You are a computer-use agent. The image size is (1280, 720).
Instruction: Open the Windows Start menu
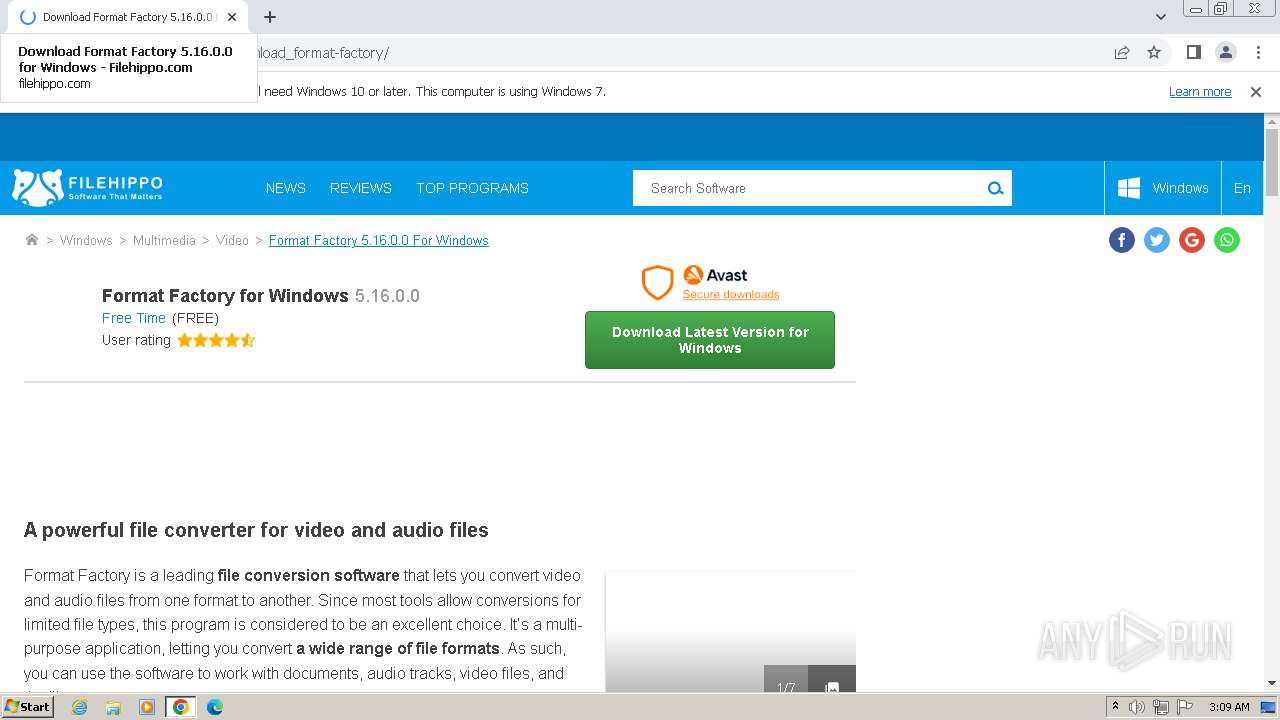pos(27,707)
